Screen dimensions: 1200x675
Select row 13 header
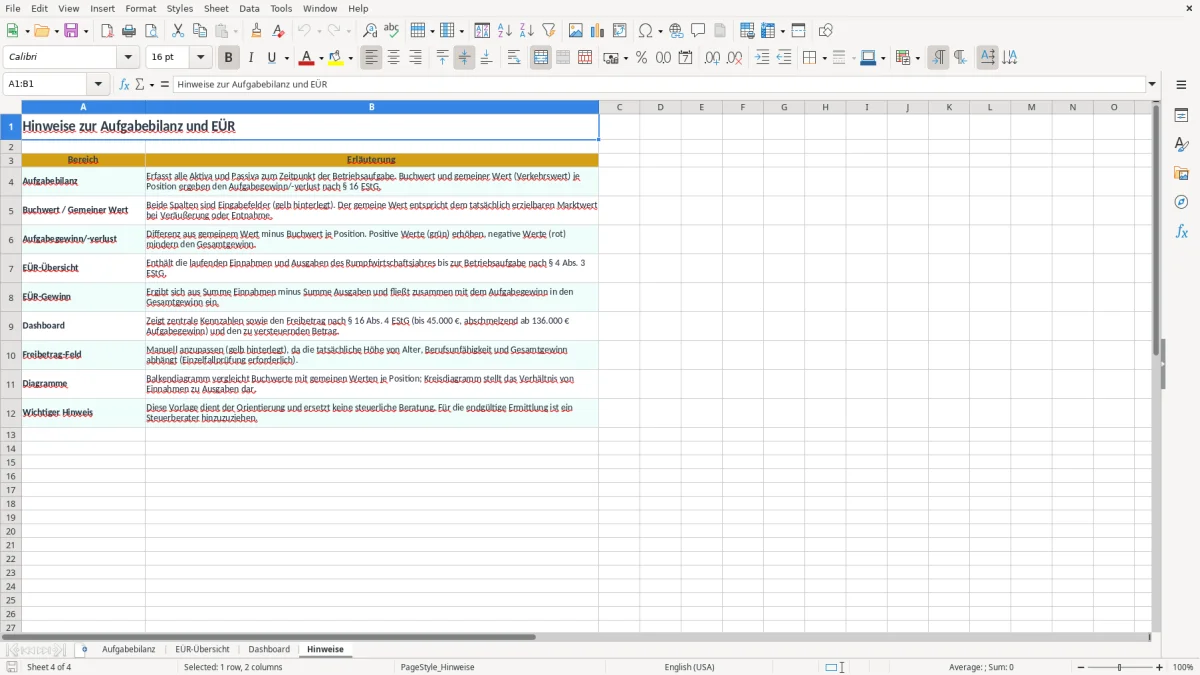tap(11, 435)
